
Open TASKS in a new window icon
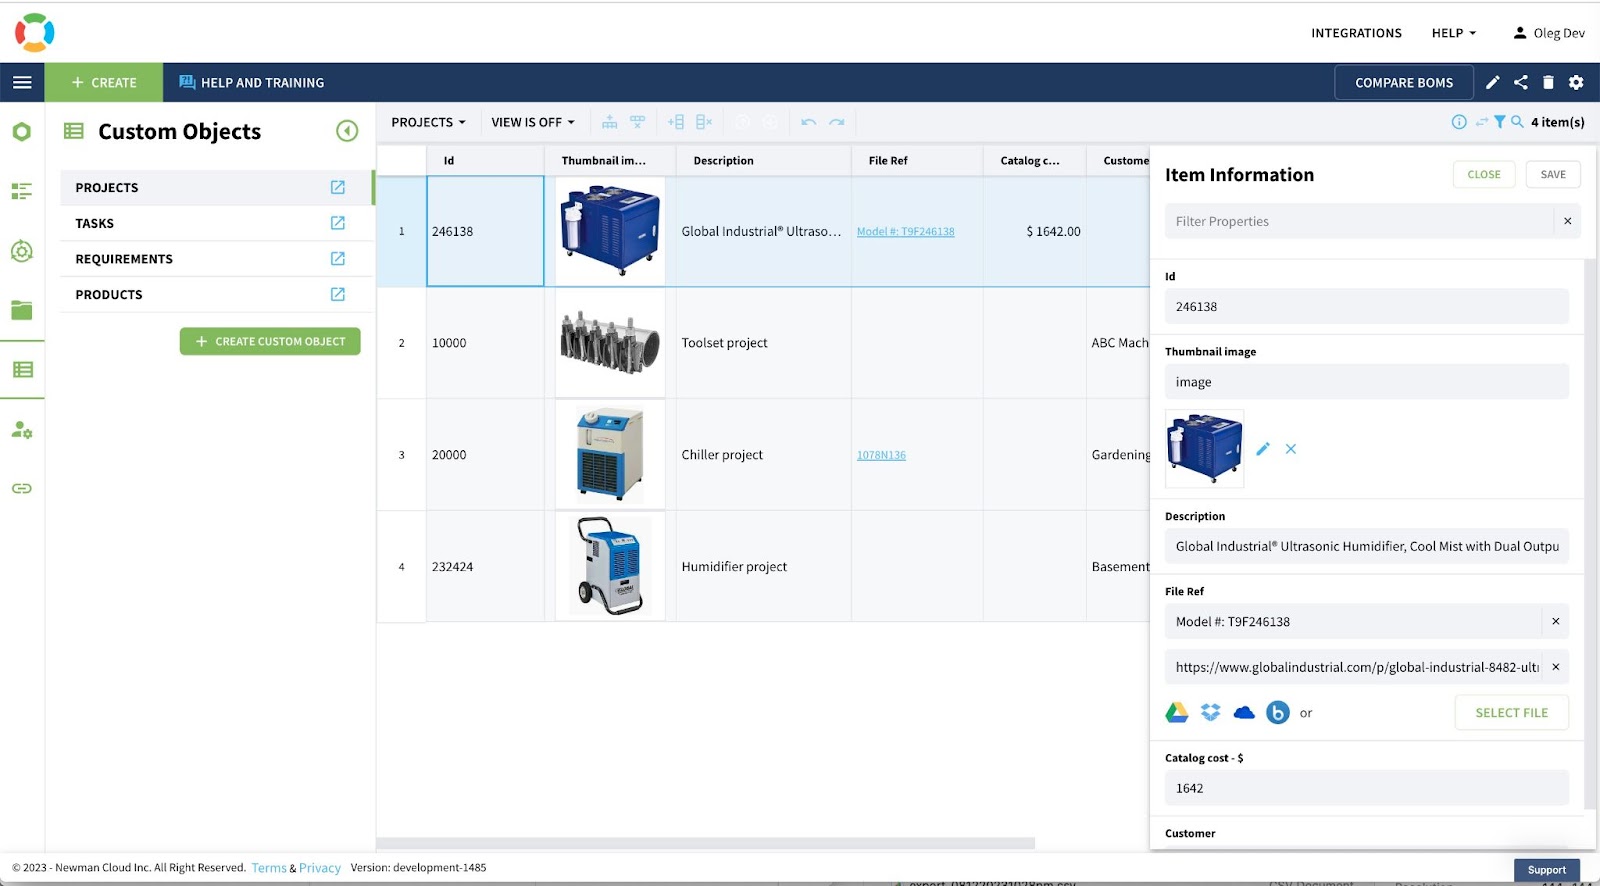[x=338, y=223]
